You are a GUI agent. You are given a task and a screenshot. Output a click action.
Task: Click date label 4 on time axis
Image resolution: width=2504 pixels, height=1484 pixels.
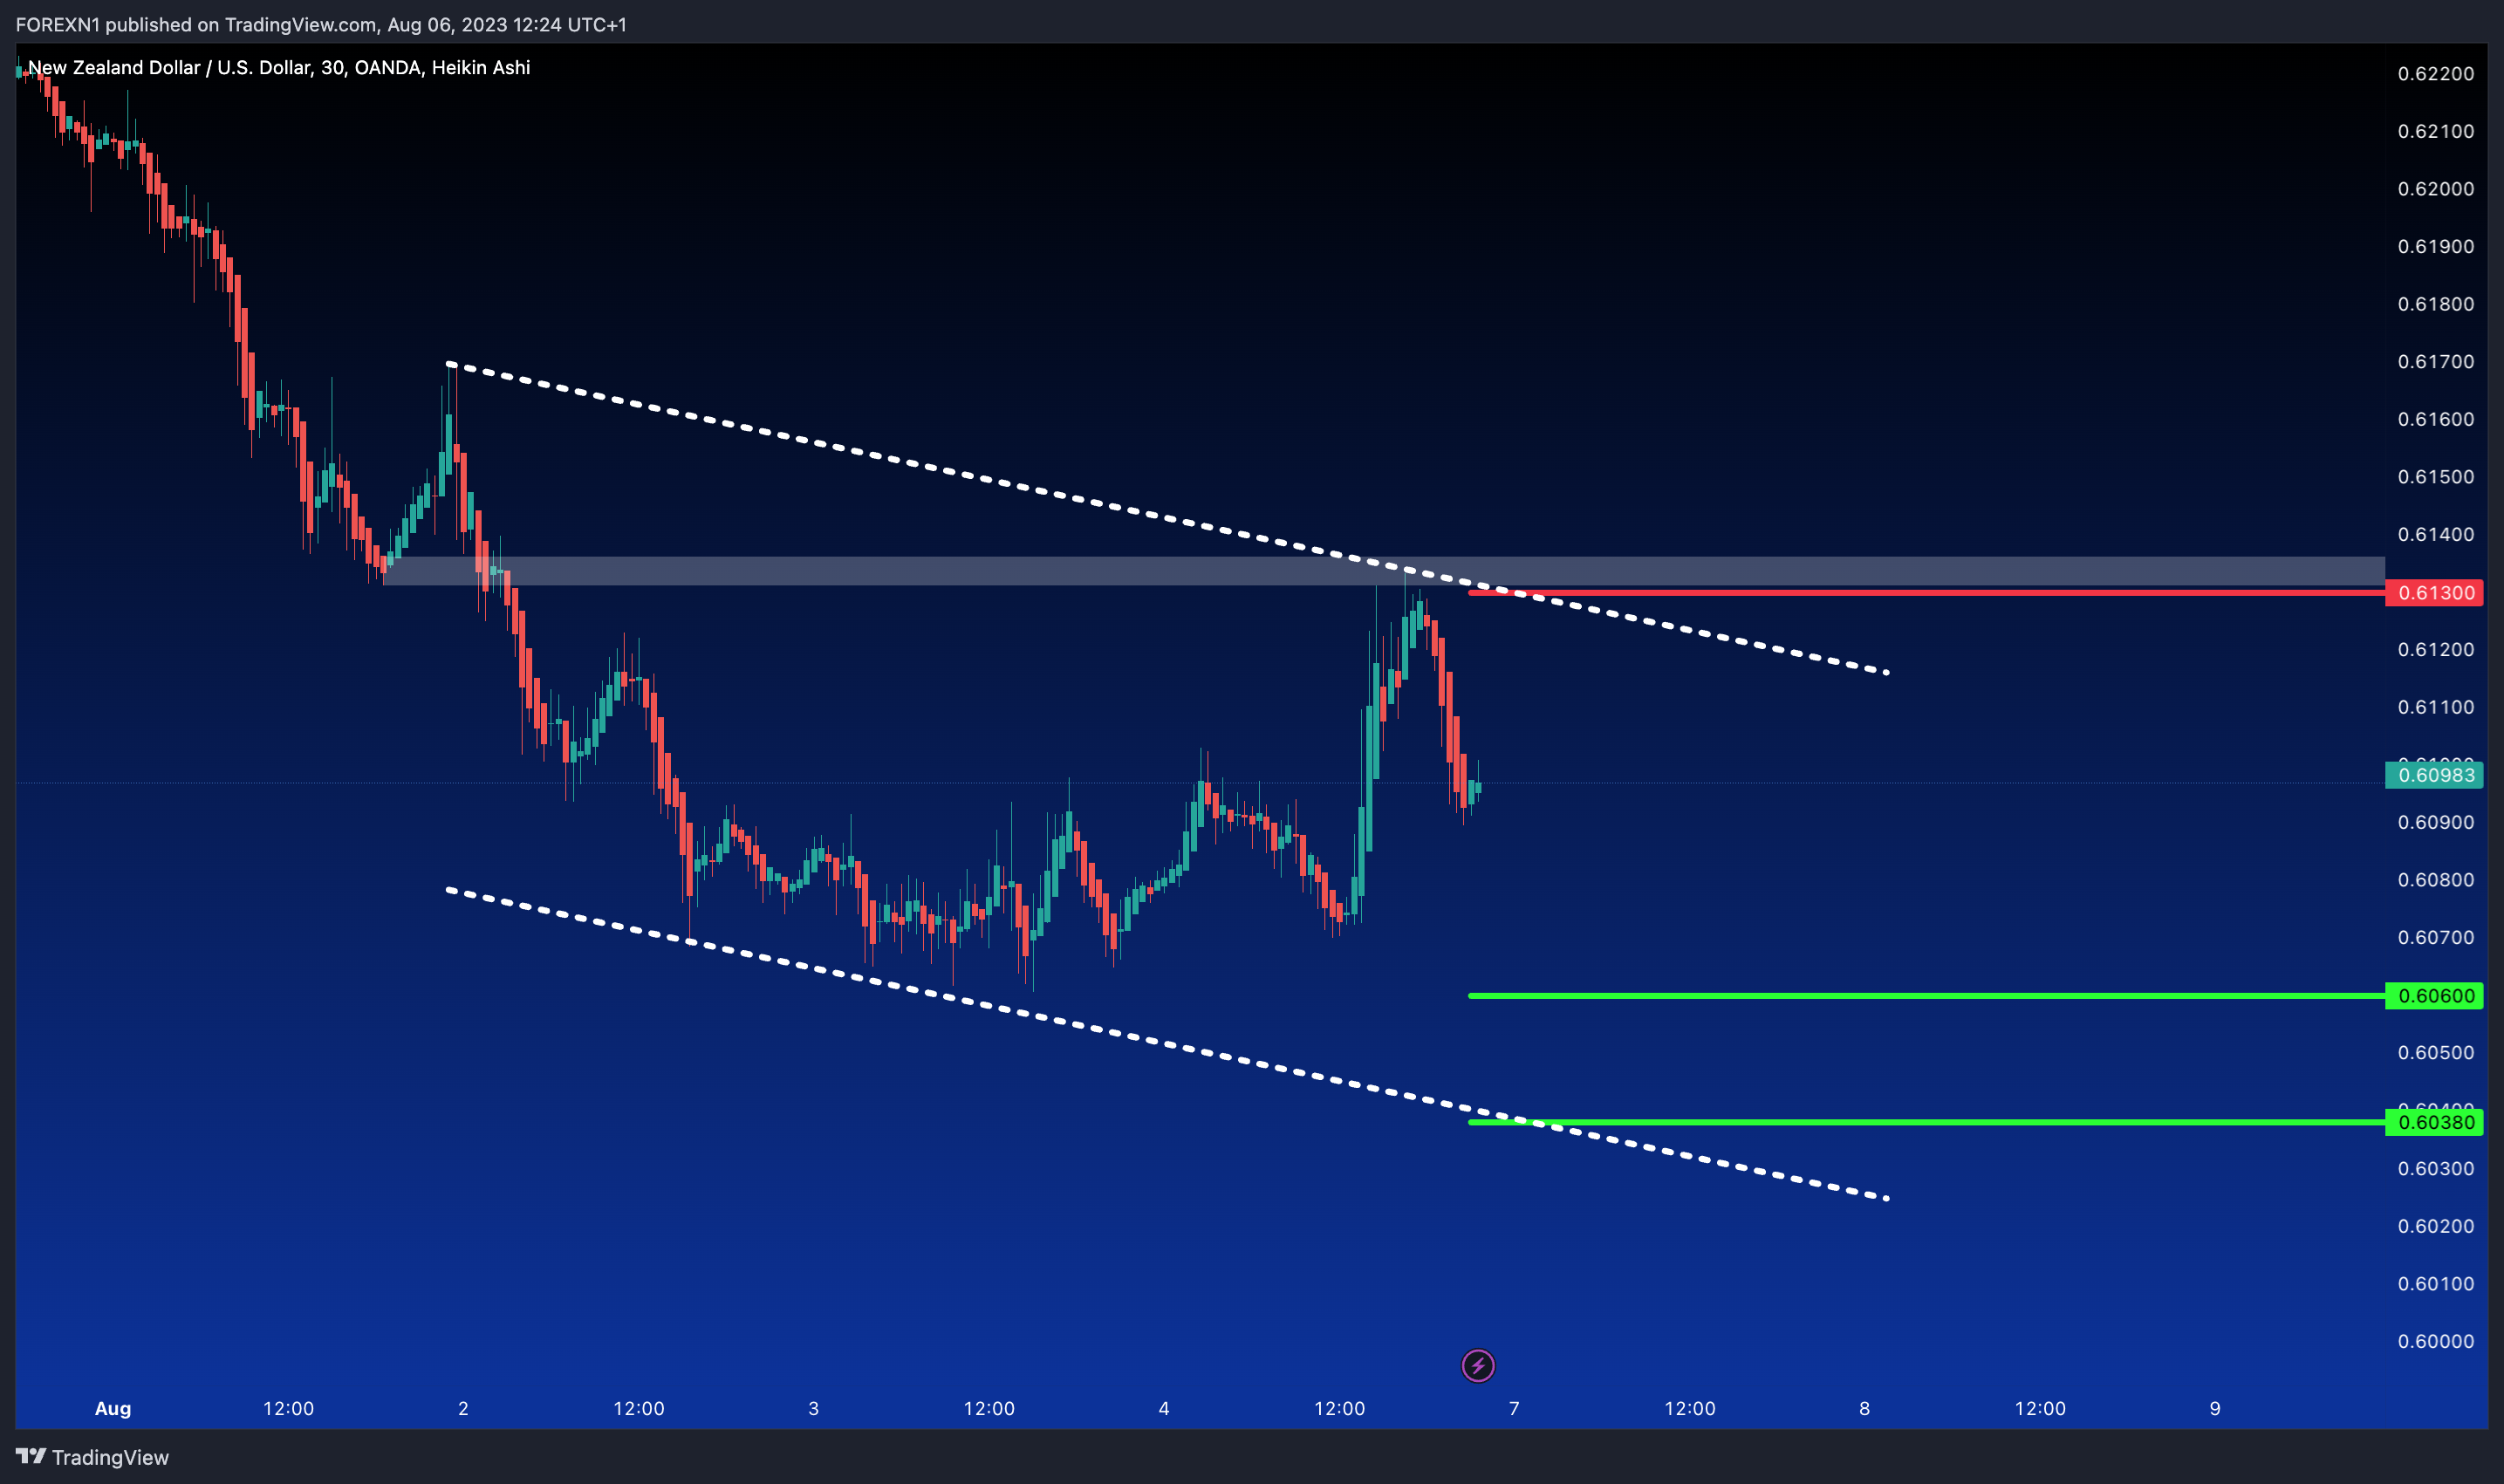pyautogui.click(x=1164, y=1408)
